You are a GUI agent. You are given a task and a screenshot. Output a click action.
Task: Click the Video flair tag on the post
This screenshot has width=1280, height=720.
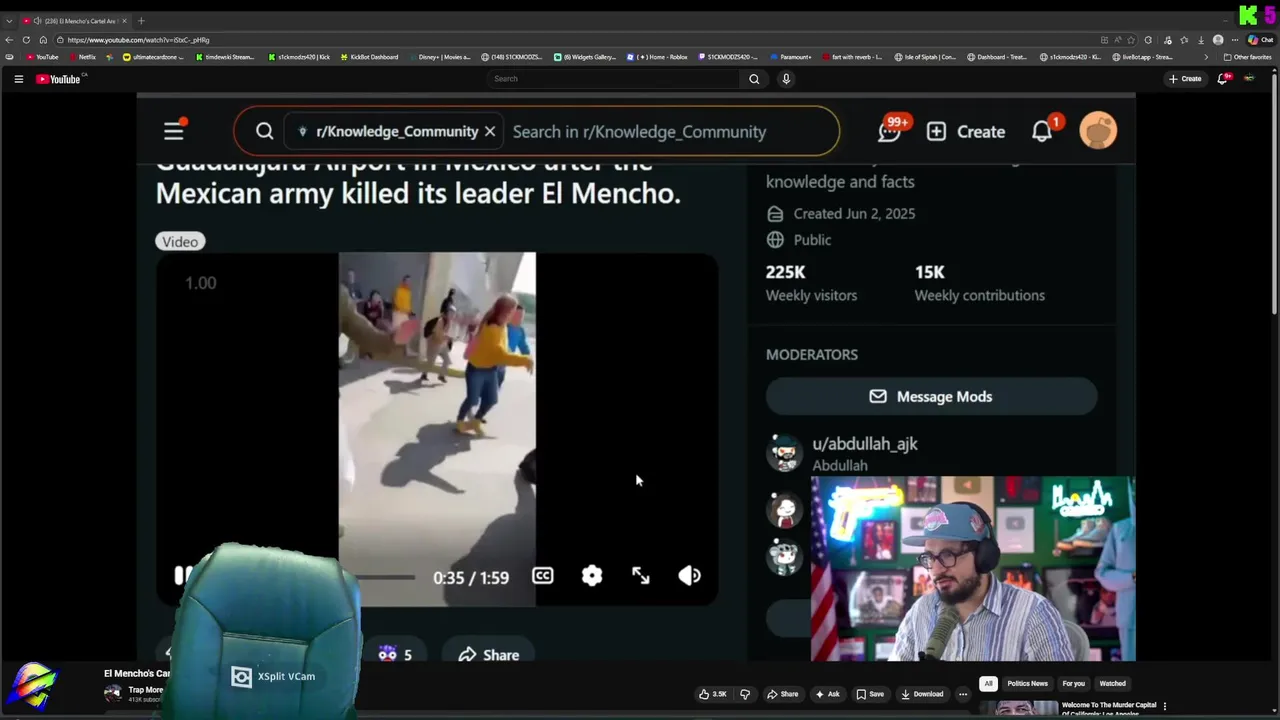pos(180,242)
